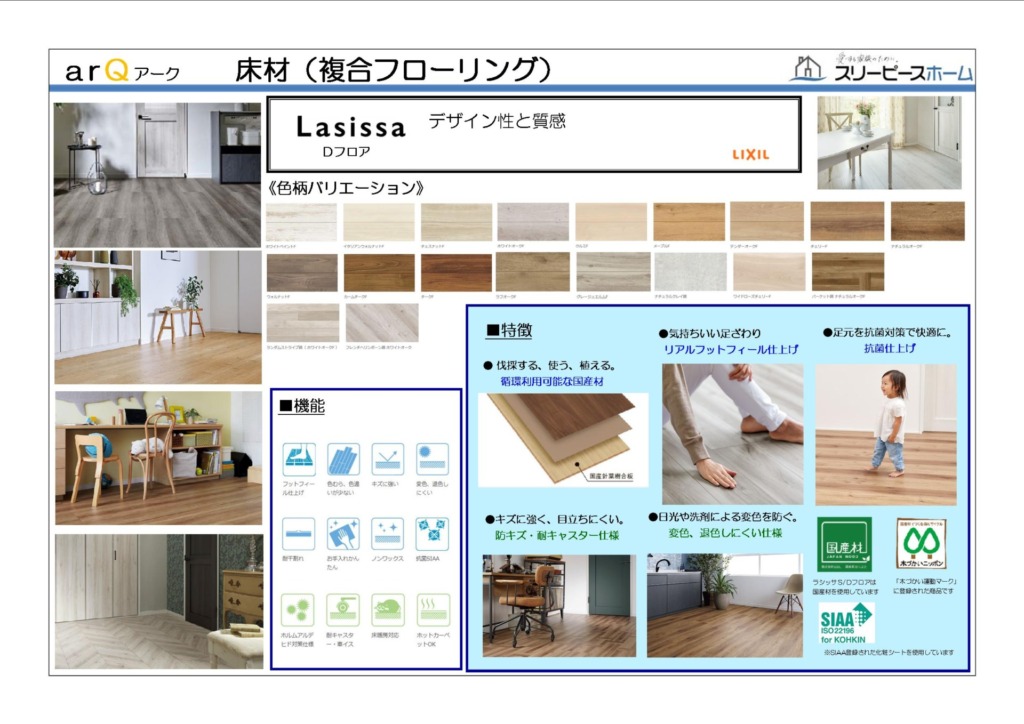Click the LIXIL brand logo
This screenshot has width=1024, height=724.
750,154
